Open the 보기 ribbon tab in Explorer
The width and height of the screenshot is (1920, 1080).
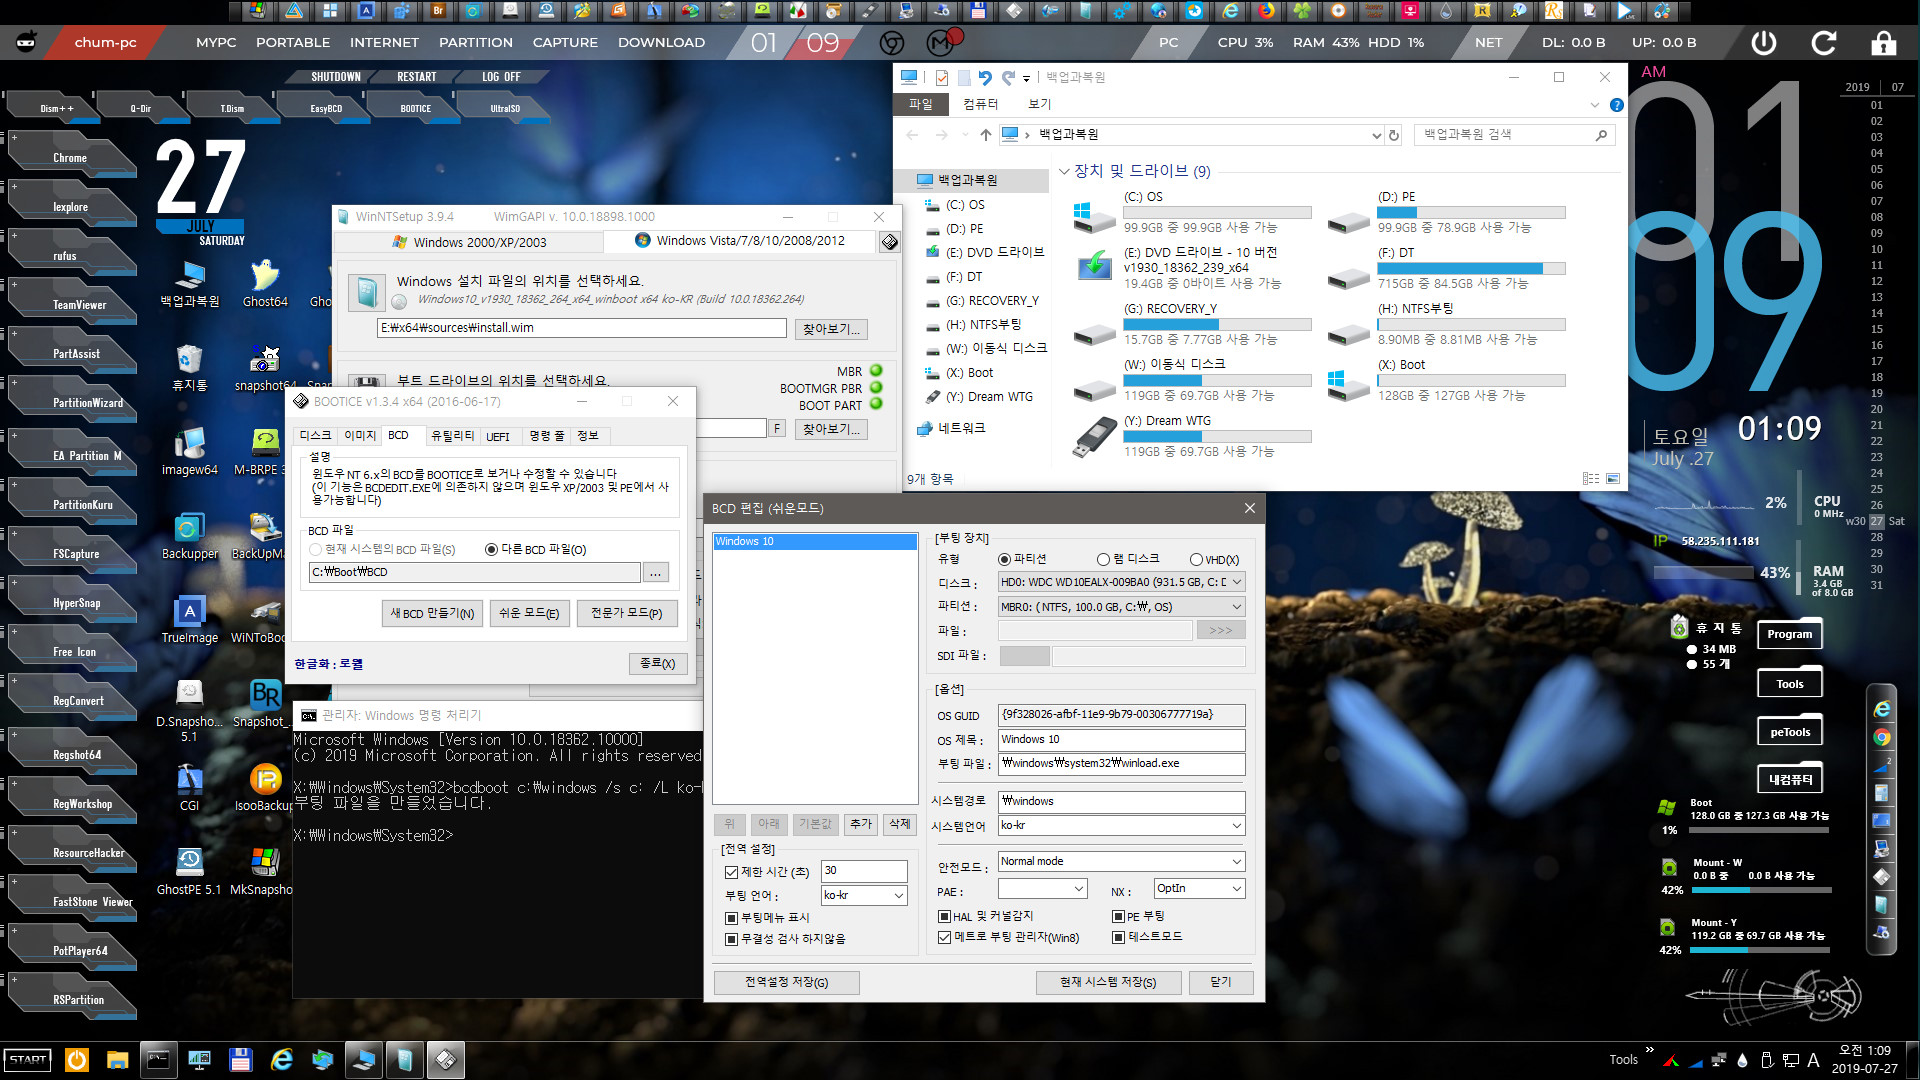(x=1039, y=104)
